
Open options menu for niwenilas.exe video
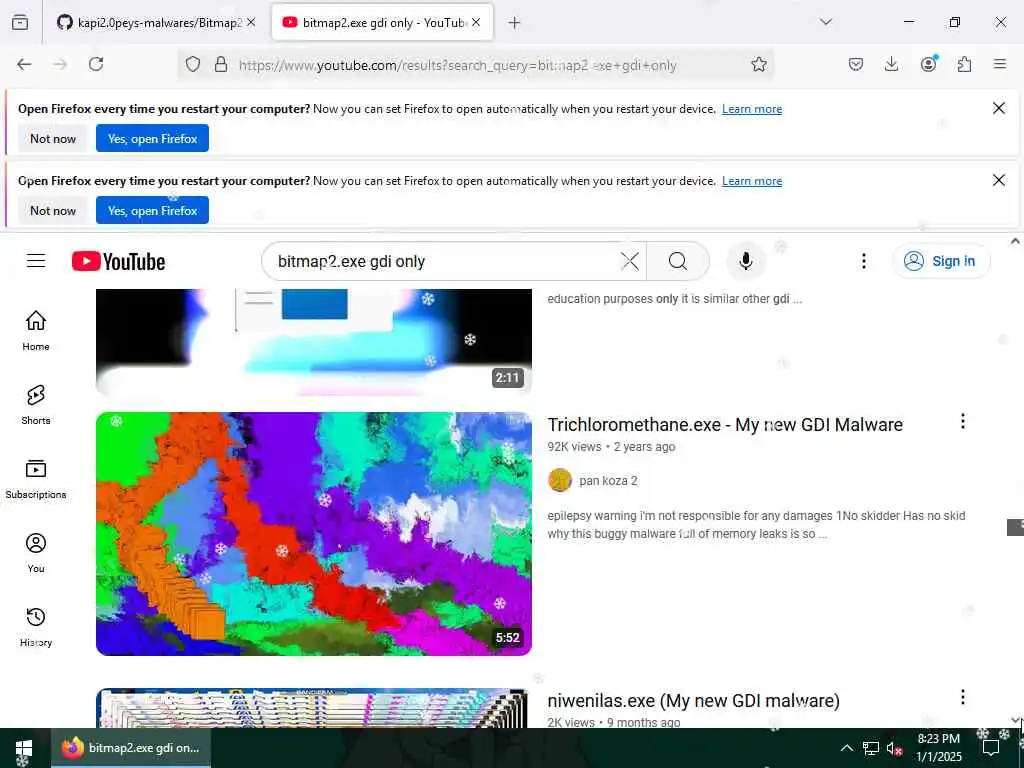tap(963, 697)
